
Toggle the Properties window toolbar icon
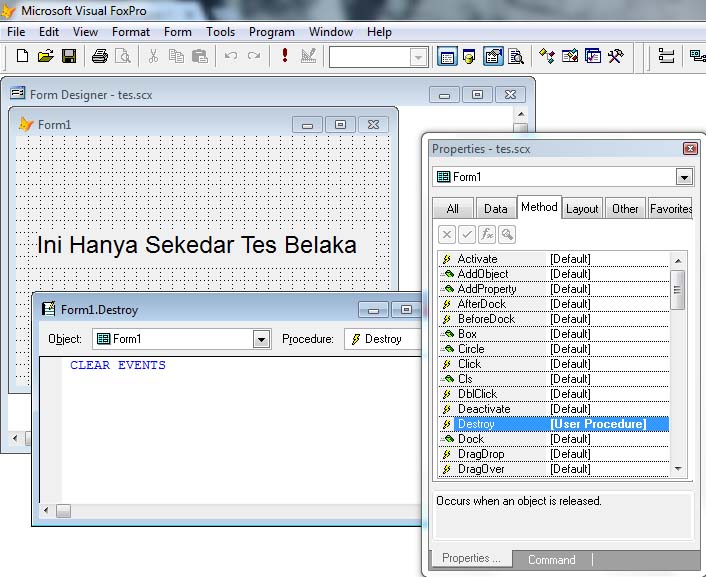tap(493, 57)
